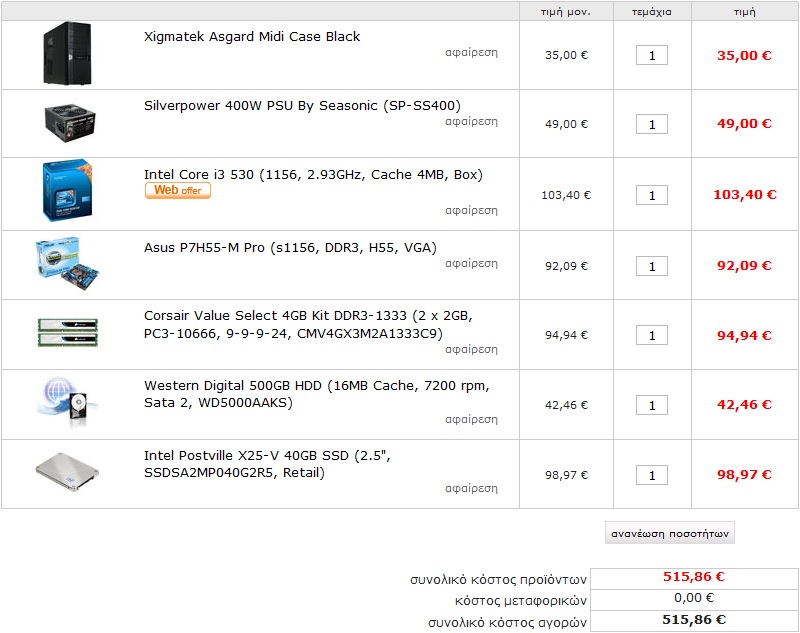The image size is (800, 633).
Task: Remove the Intel Postville SSD from cart
Action: 471,488
